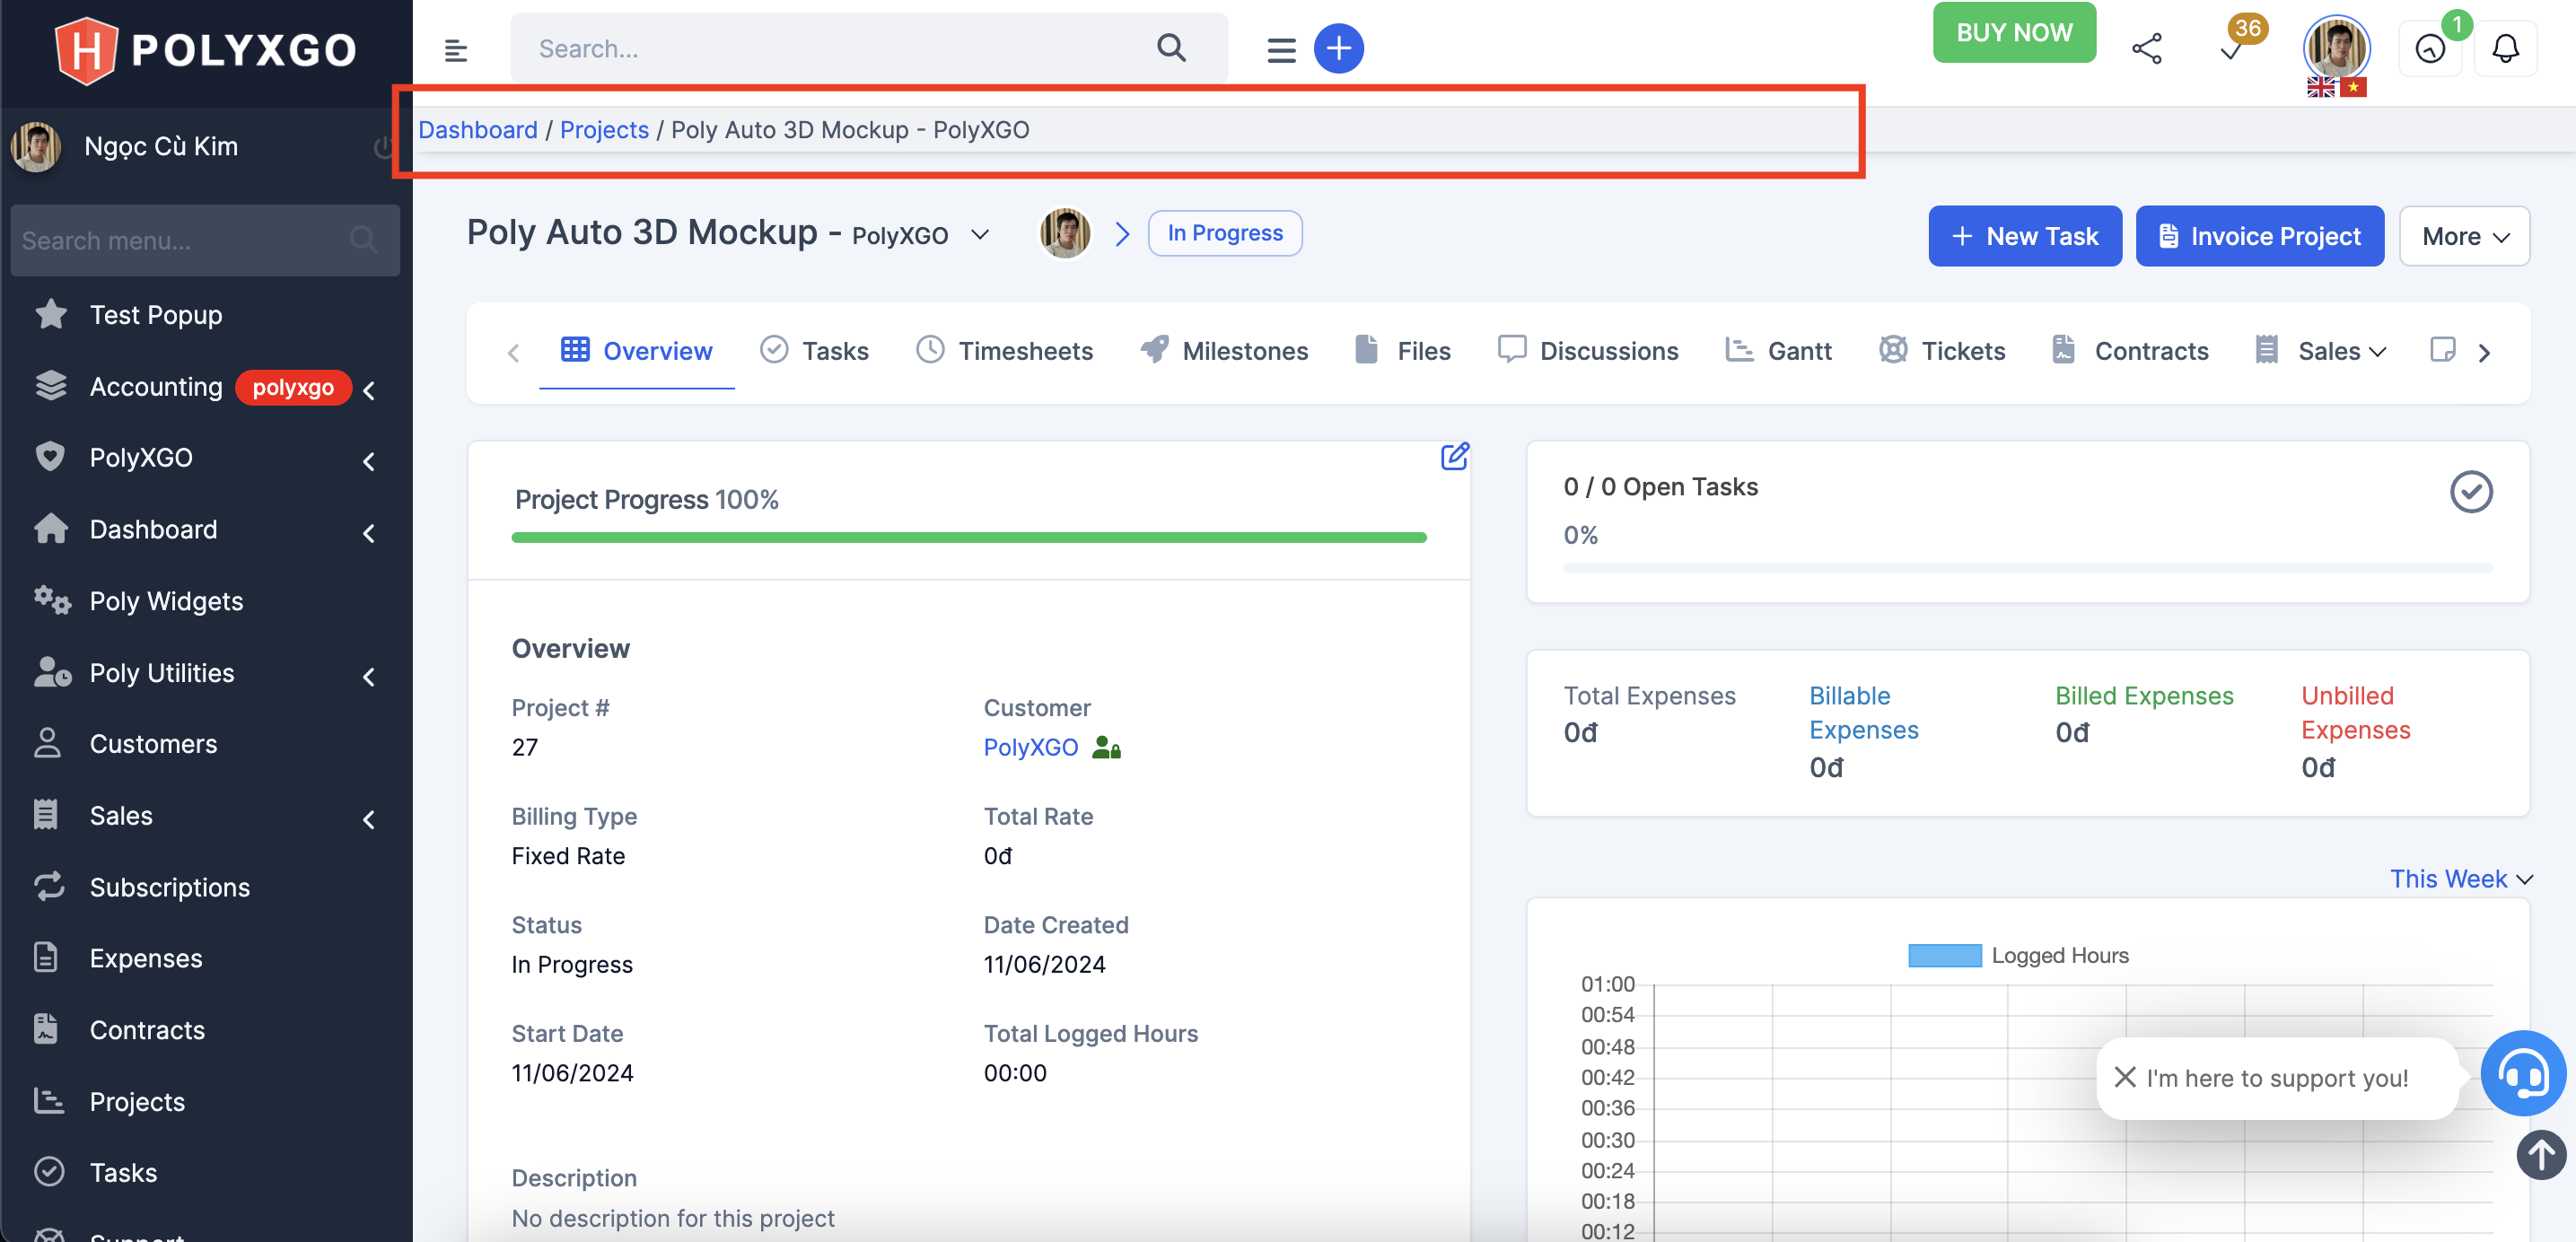Click the search magnifier icon

point(1171,47)
